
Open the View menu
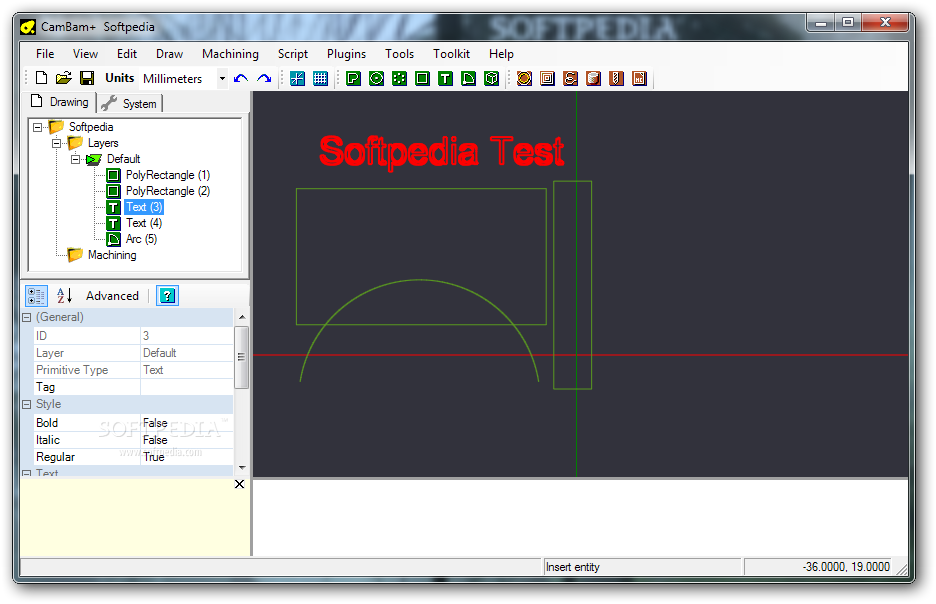tap(85, 54)
